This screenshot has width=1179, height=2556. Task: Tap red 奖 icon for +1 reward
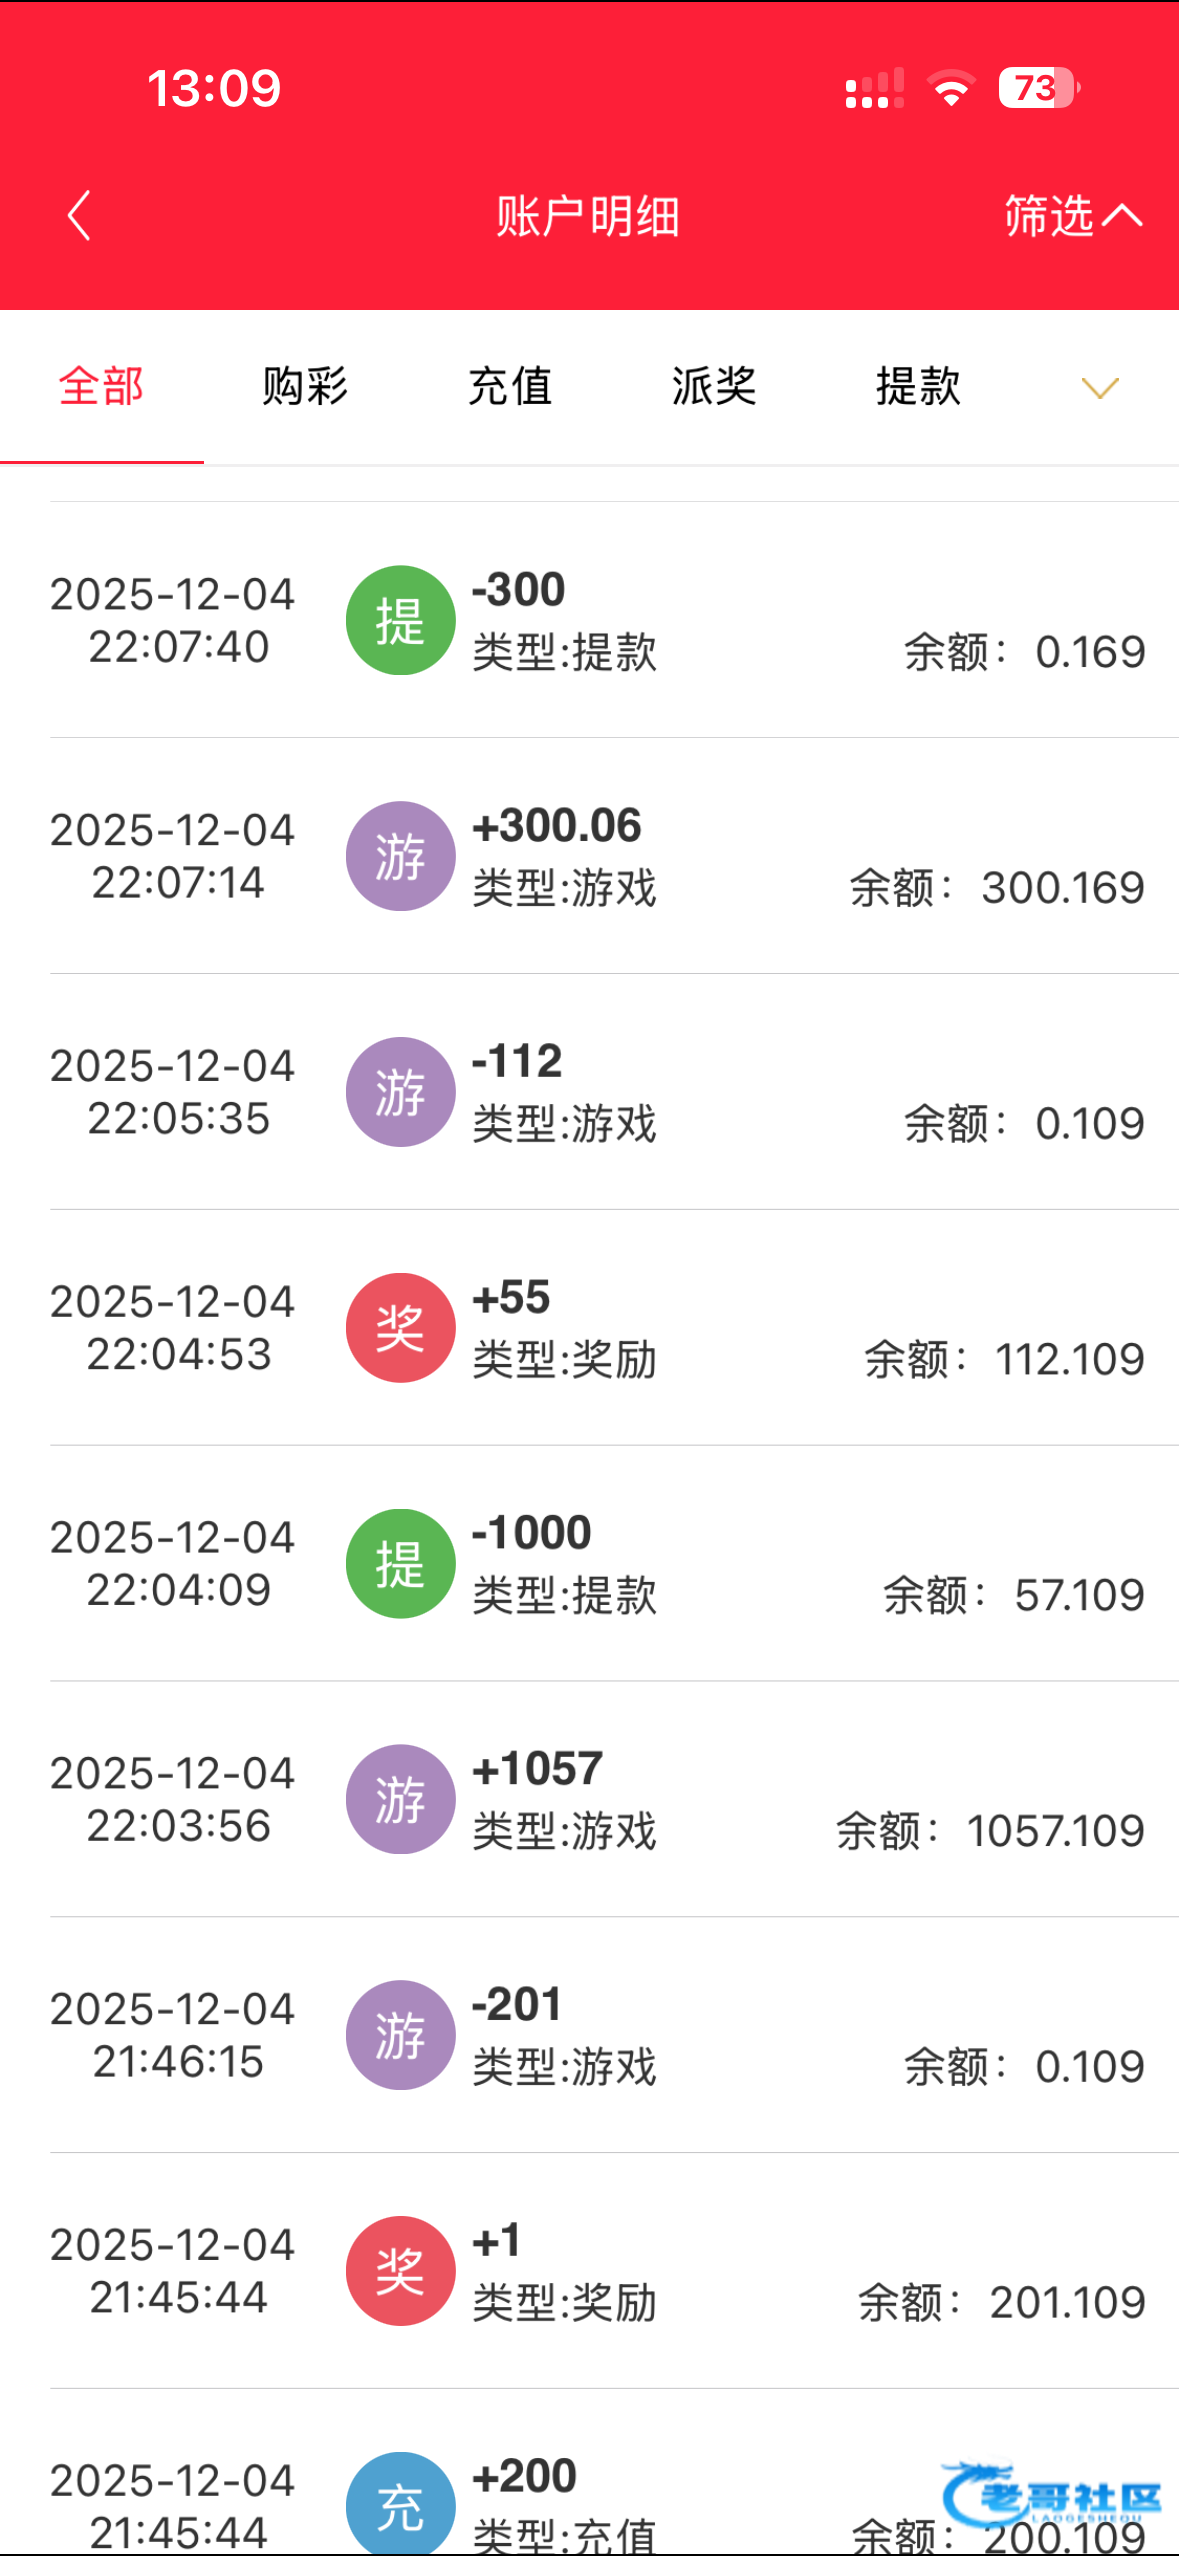click(x=400, y=2271)
